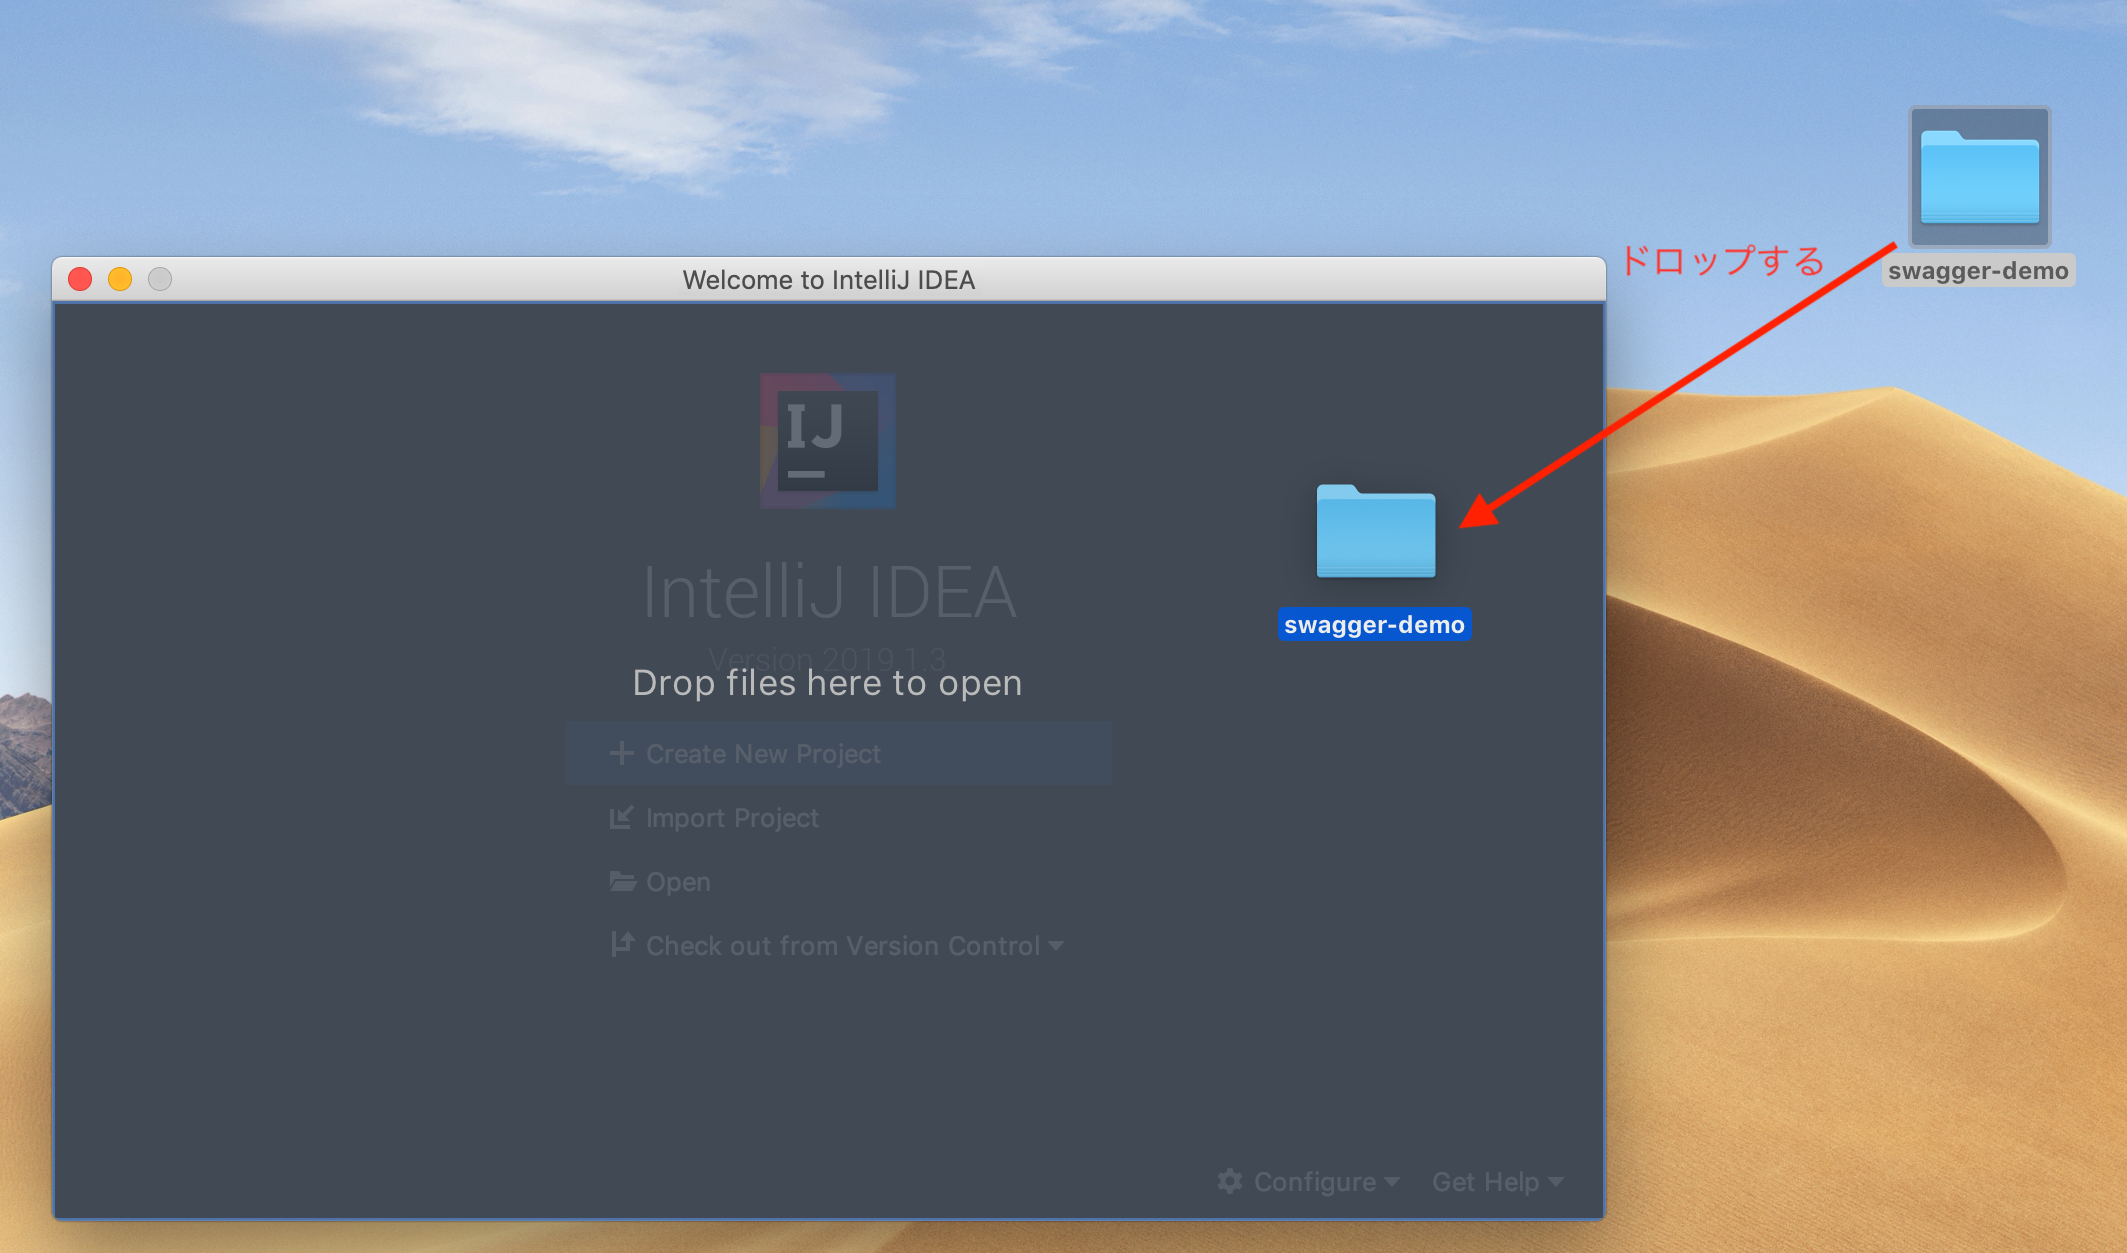
Task: Click the Open link
Action: (x=678, y=882)
